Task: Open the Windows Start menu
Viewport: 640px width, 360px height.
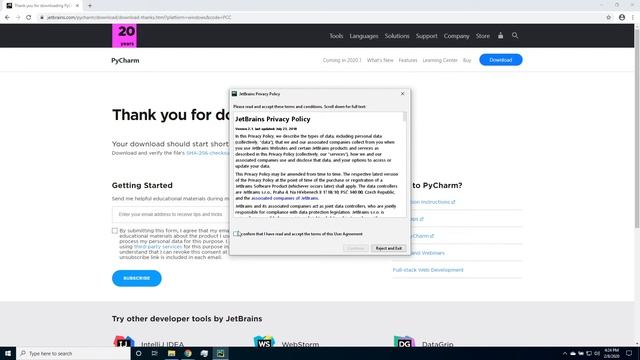Action: click(x=8, y=353)
